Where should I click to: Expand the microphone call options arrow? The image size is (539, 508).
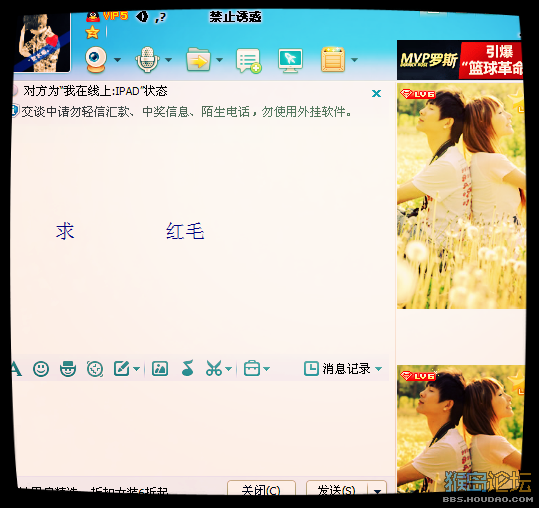pos(168,60)
